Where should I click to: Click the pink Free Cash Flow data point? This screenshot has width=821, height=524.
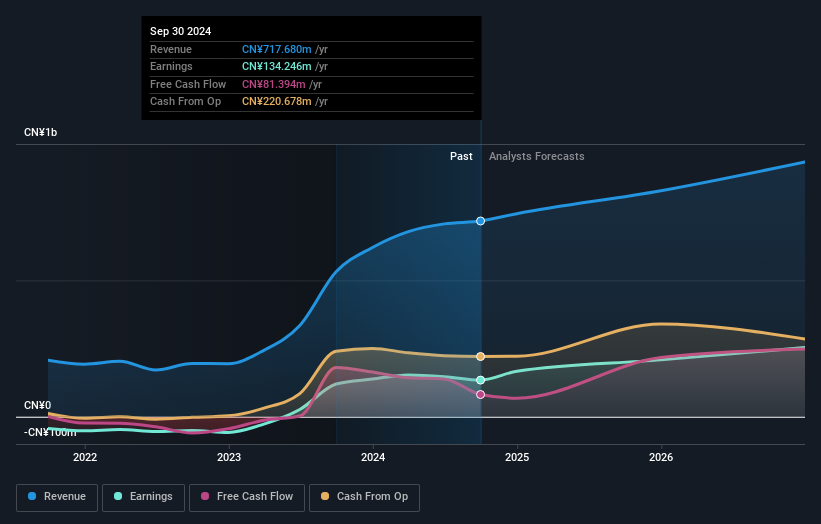pyautogui.click(x=481, y=394)
